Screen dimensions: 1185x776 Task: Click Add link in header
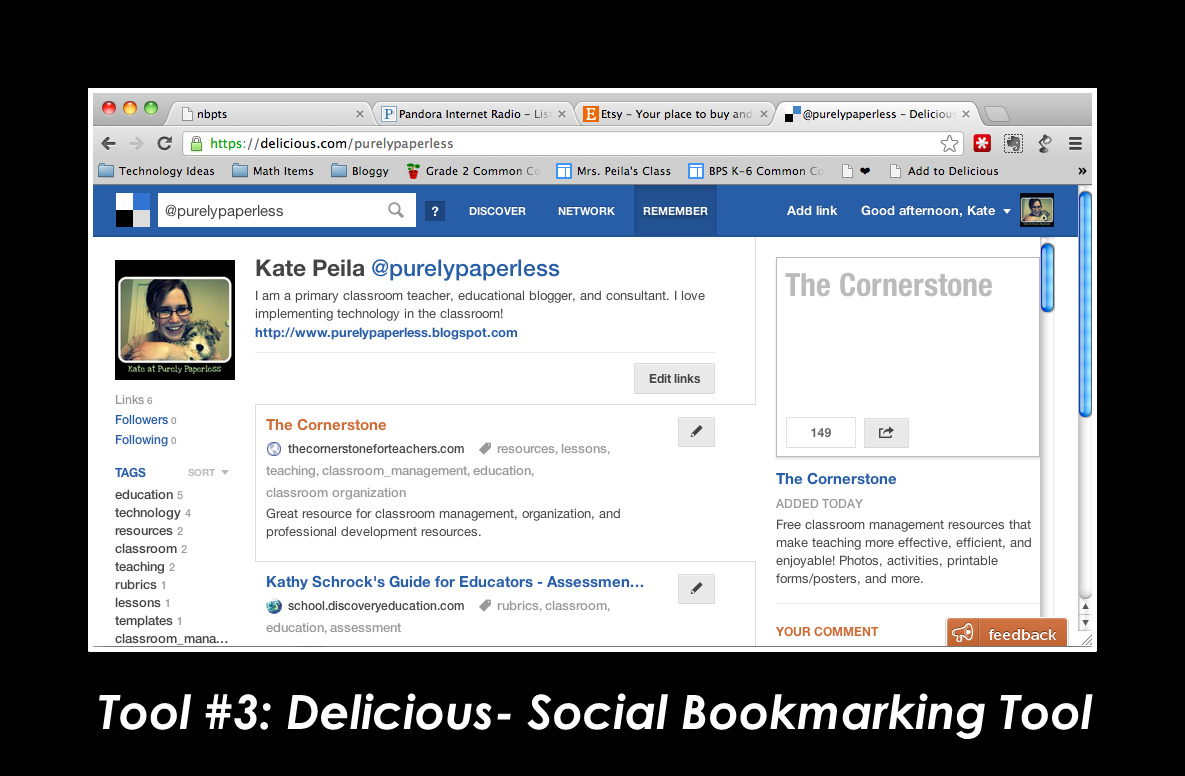(x=812, y=211)
